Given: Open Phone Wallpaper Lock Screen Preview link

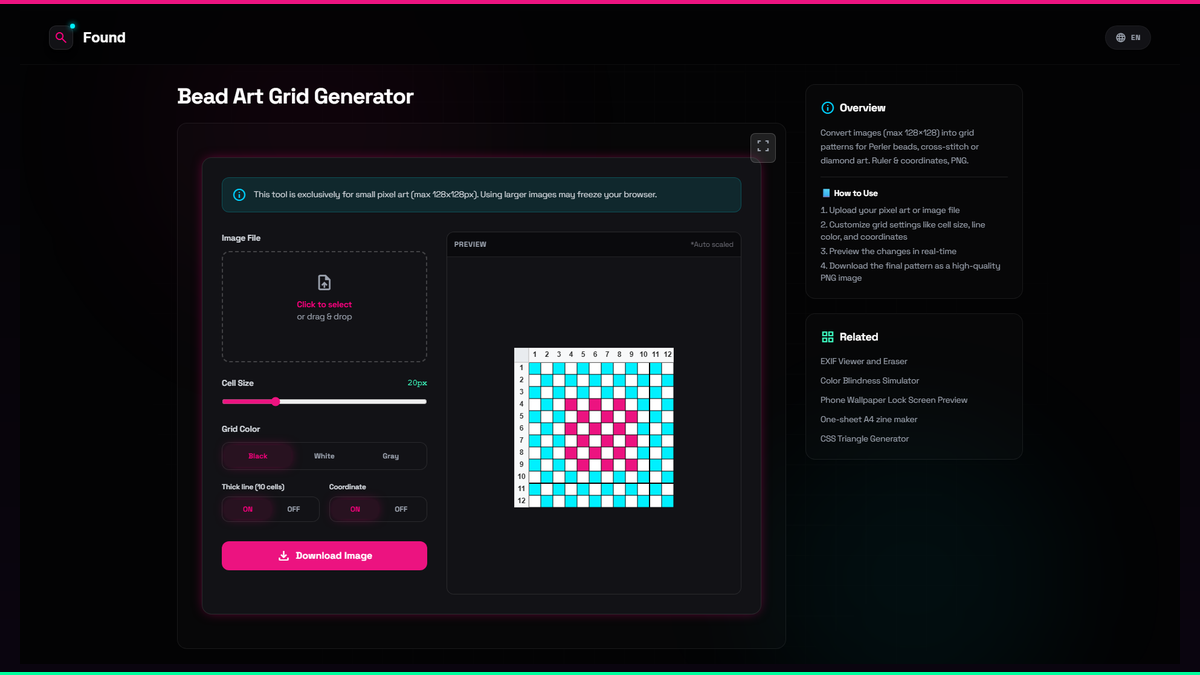Looking at the screenshot, I should point(894,400).
